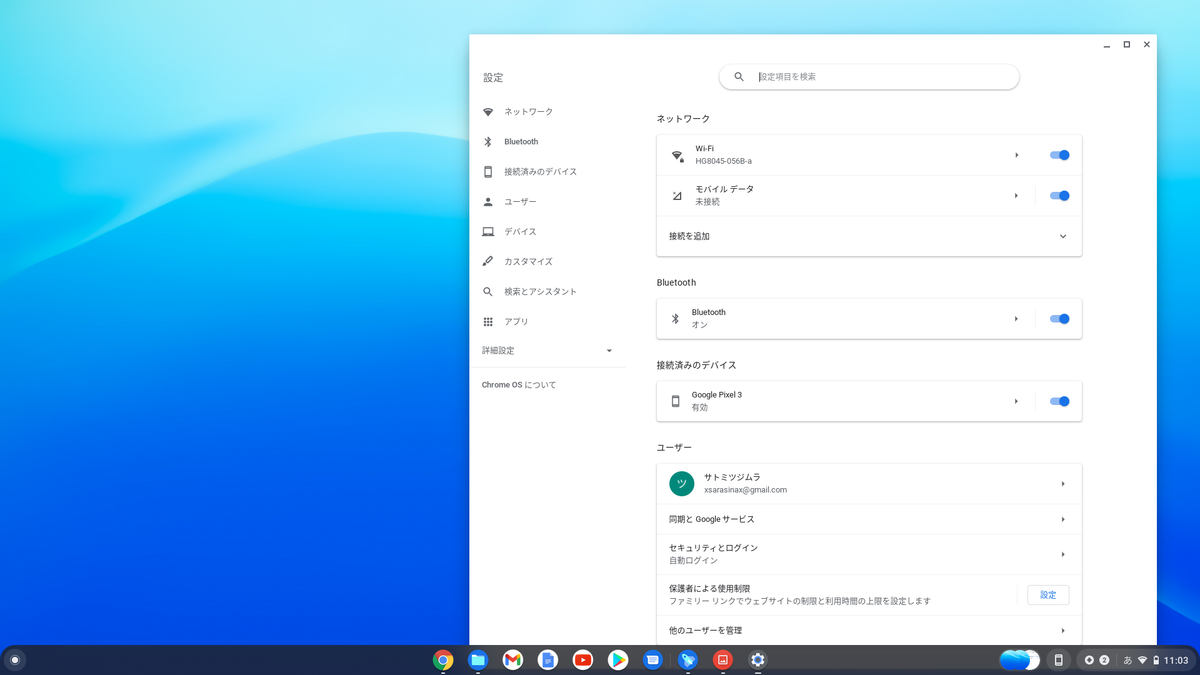The height and width of the screenshot is (675, 1200).
Task: Click the Bluetooth icon in Bluetooth card
Action: 675,319
